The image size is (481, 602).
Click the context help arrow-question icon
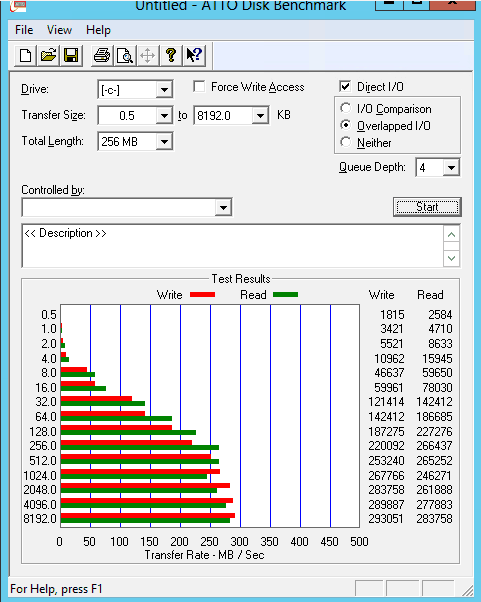[x=194, y=56]
